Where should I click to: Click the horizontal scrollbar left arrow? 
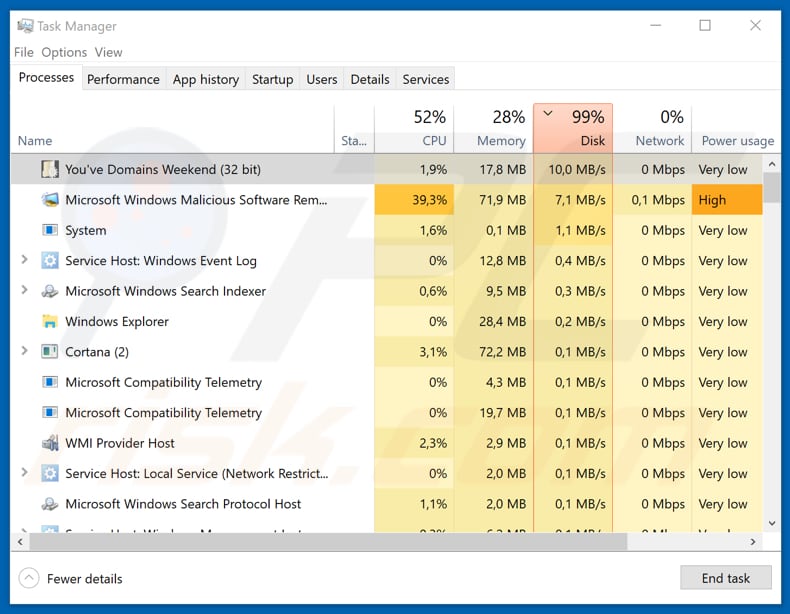click(20, 542)
